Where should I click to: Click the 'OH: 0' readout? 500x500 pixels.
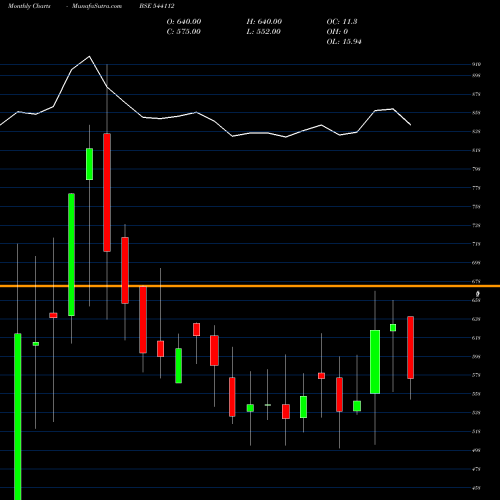click(x=337, y=32)
